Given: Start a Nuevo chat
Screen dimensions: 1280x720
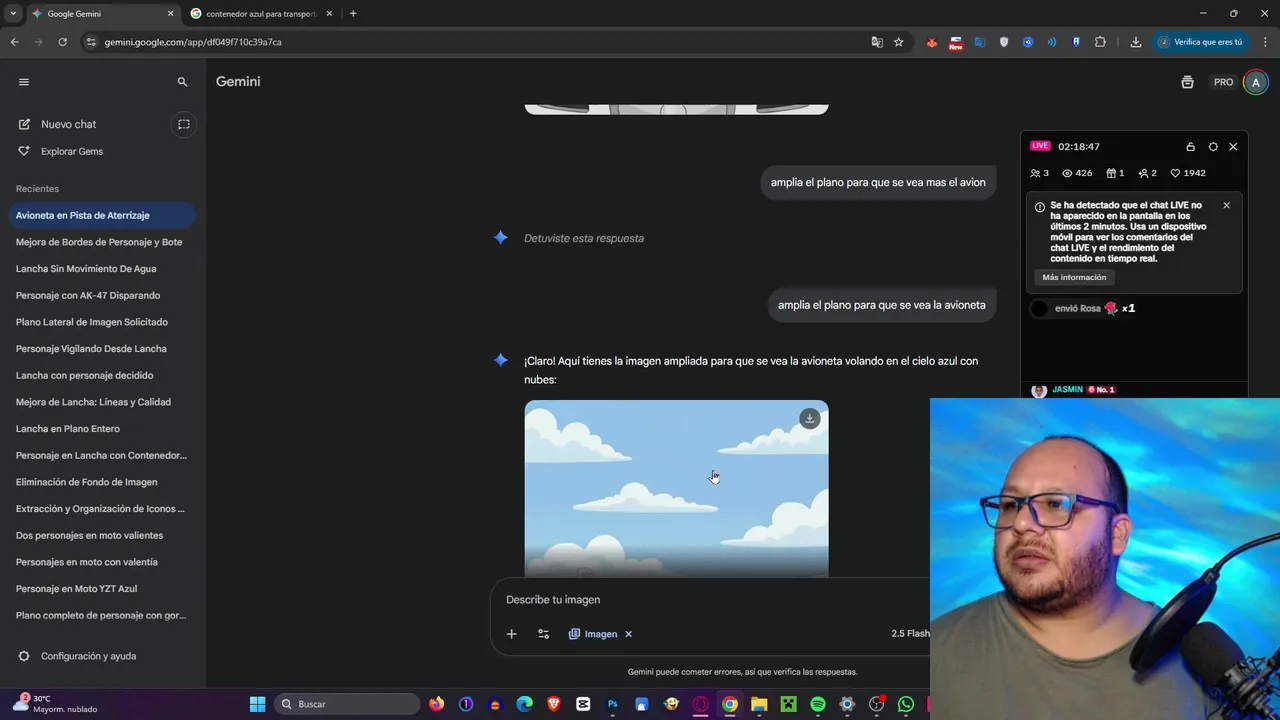Looking at the screenshot, I should tap(68, 124).
